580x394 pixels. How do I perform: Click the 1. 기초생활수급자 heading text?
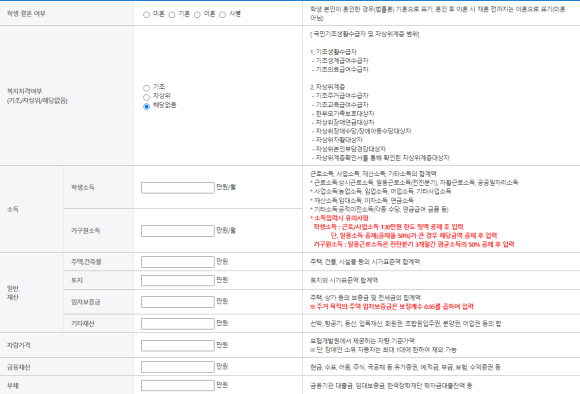(x=333, y=52)
